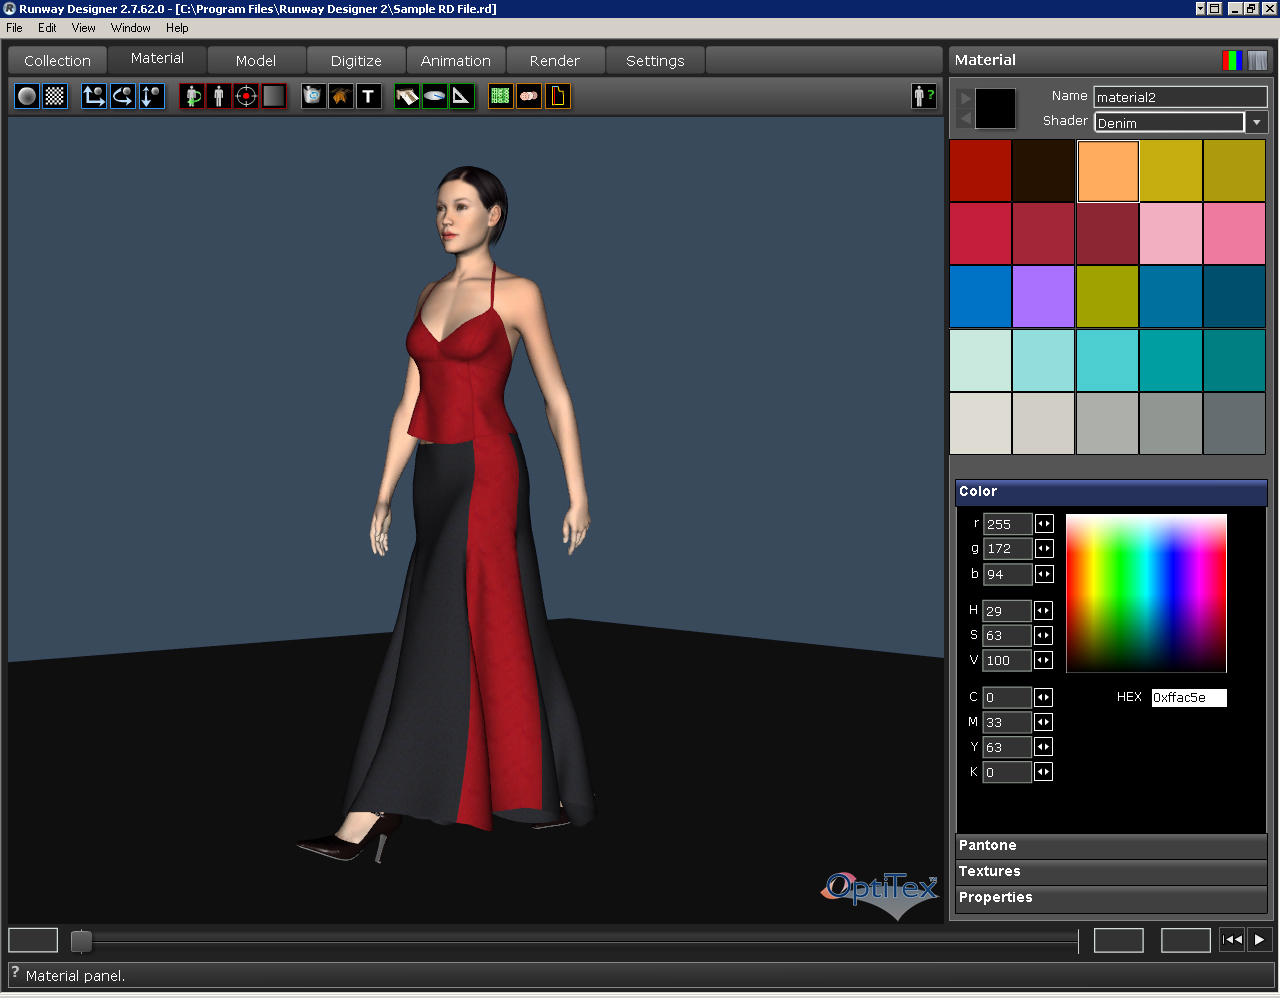
Task: Click the HEX color value field
Action: 1188,698
